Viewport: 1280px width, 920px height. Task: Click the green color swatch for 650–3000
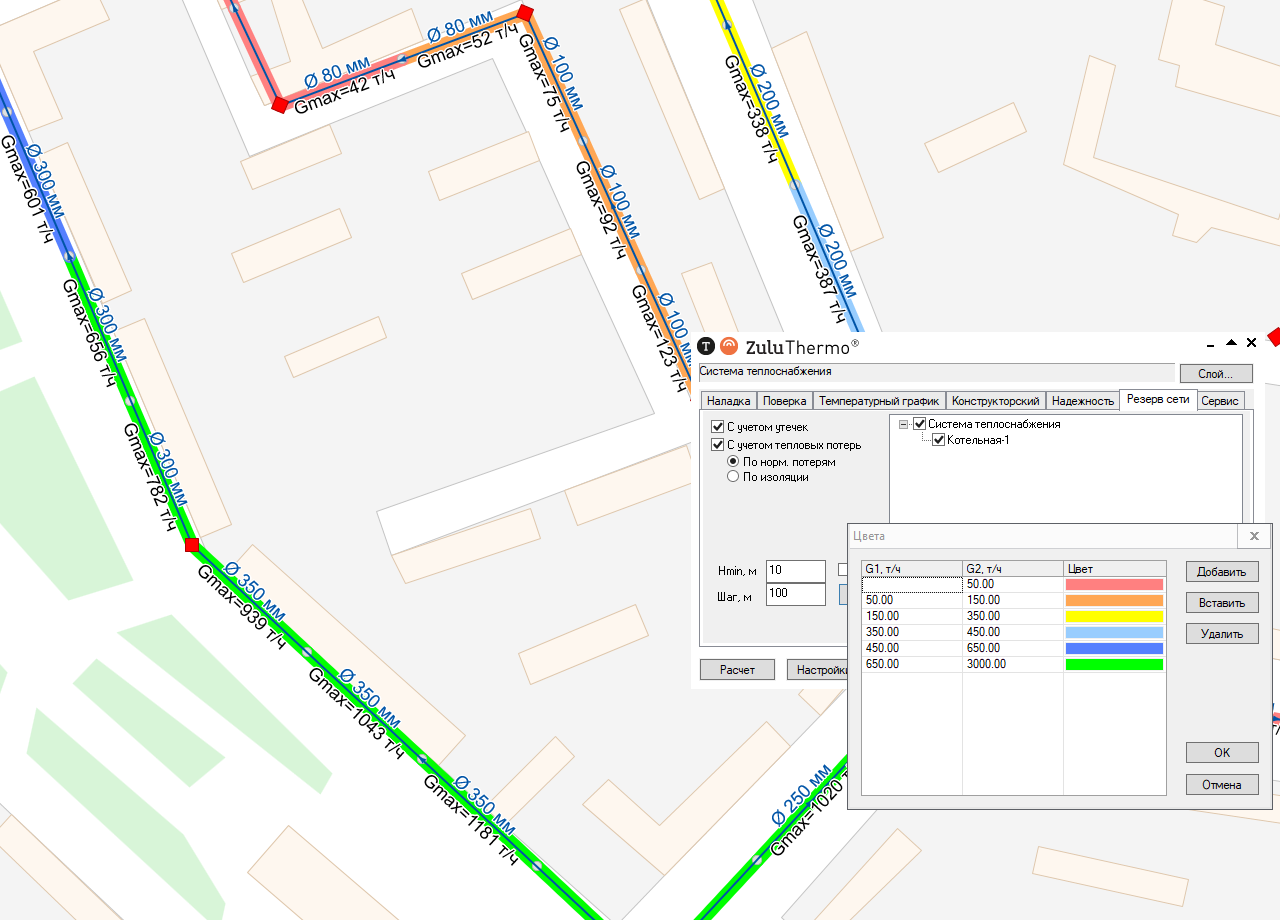click(1114, 664)
